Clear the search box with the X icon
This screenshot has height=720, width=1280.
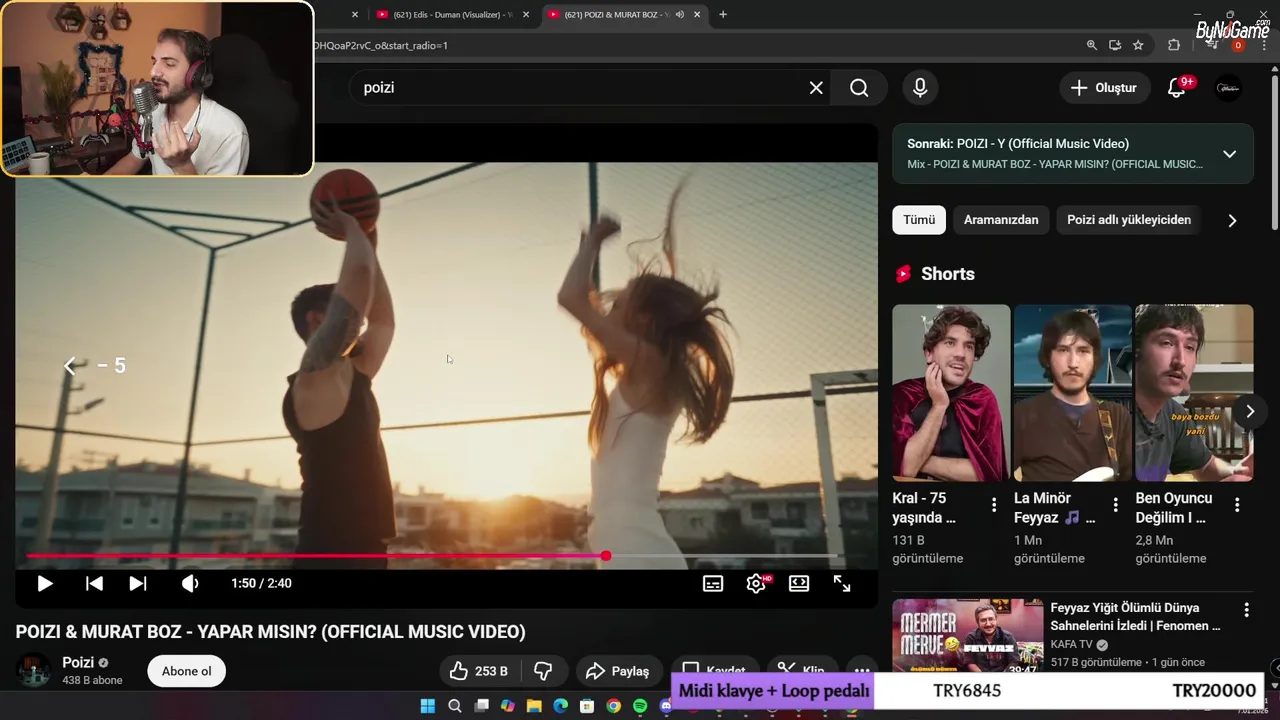(x=816, y=88)
